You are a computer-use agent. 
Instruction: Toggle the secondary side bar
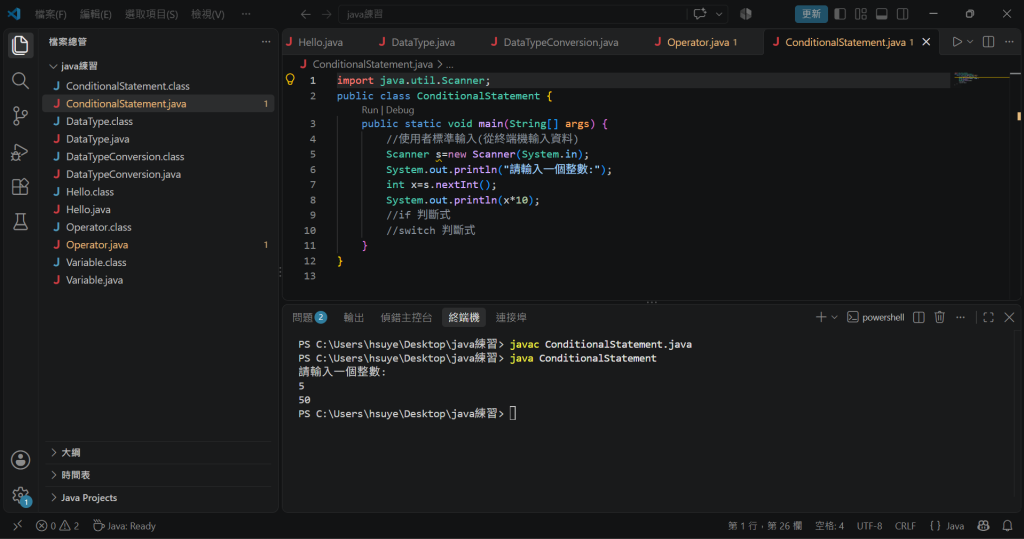tap(903, 14)
